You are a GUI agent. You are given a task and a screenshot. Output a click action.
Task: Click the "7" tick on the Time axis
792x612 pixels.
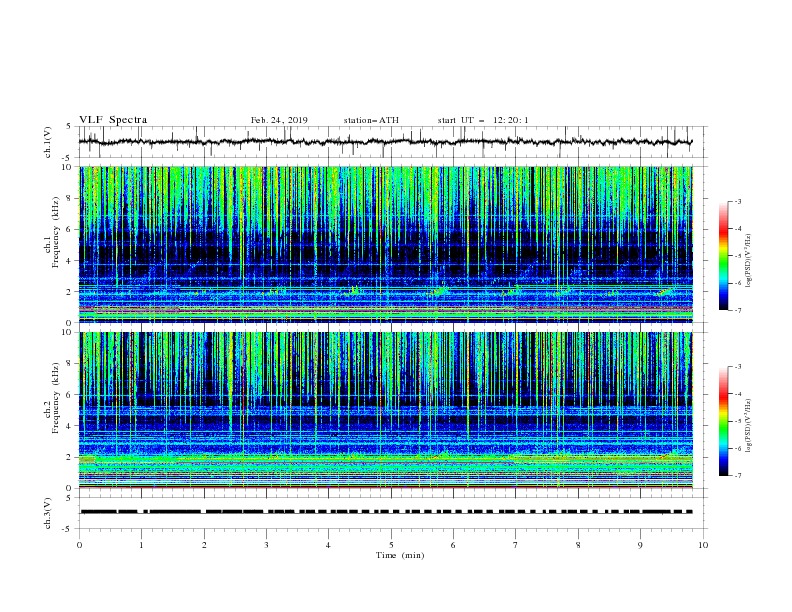[x=516, y=545]
